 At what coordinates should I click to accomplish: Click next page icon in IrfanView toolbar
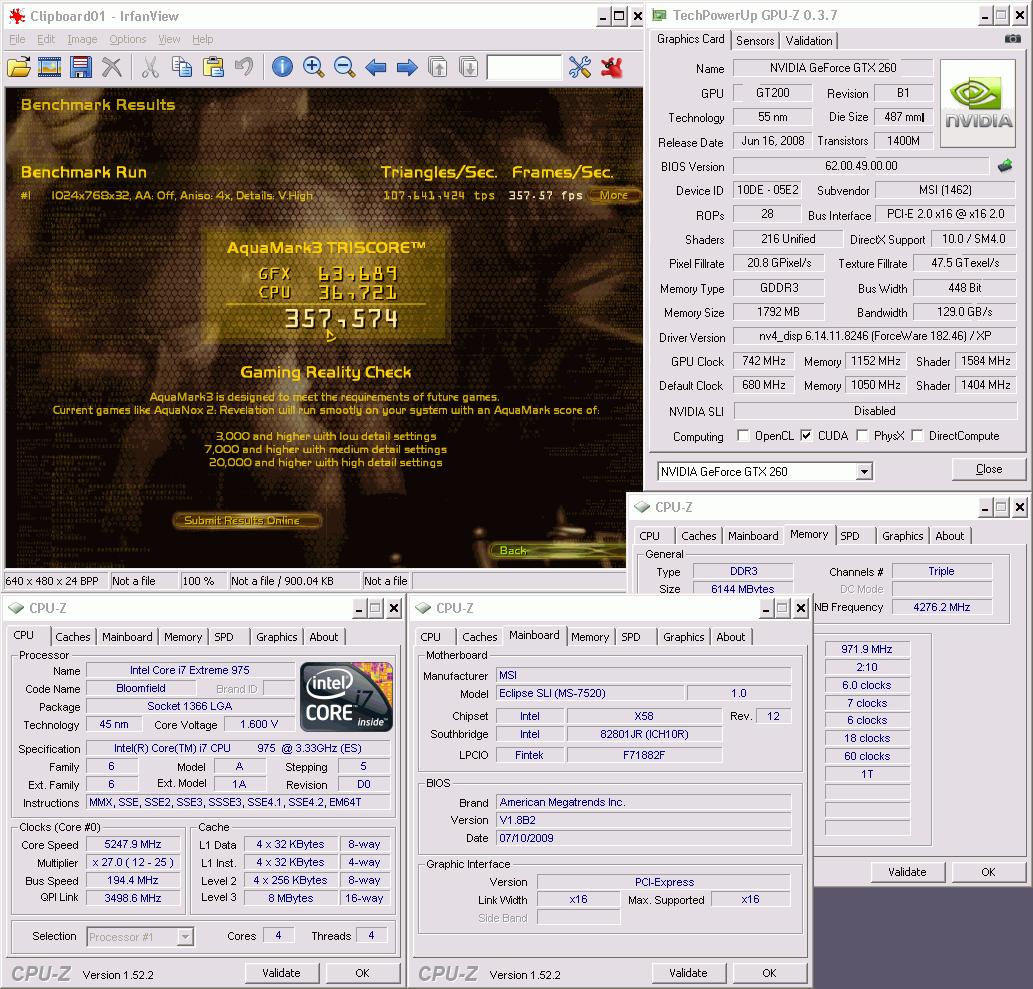(468, 67)
